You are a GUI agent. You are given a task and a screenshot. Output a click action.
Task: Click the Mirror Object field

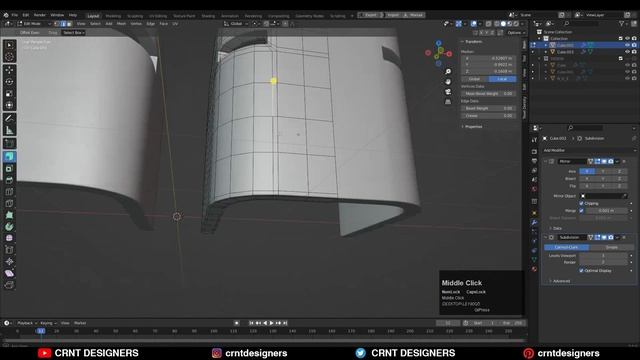pyautogui.click(x=603, y=196)
